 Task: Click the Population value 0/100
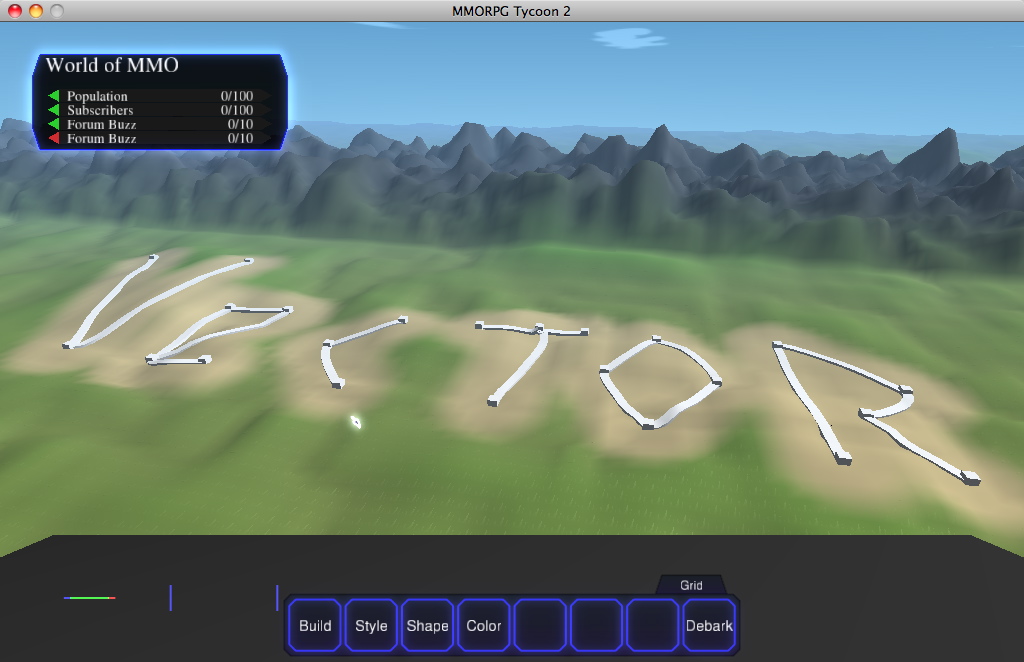pos(236,96)
